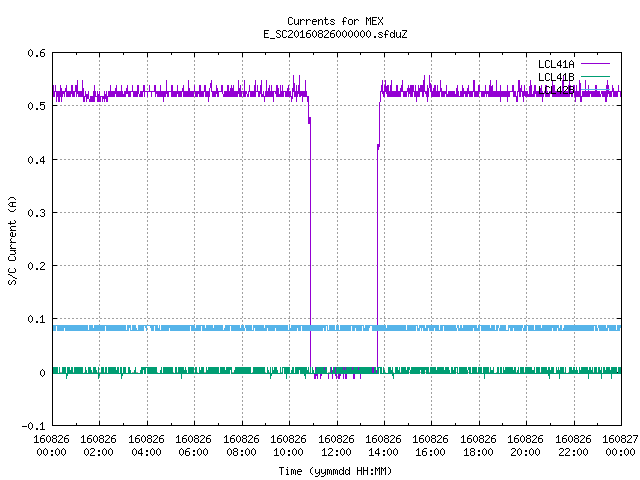Click the '160826 06:00' x-axis tick label
The height and width of the screenshot is (480, 640).
point(193,446)
